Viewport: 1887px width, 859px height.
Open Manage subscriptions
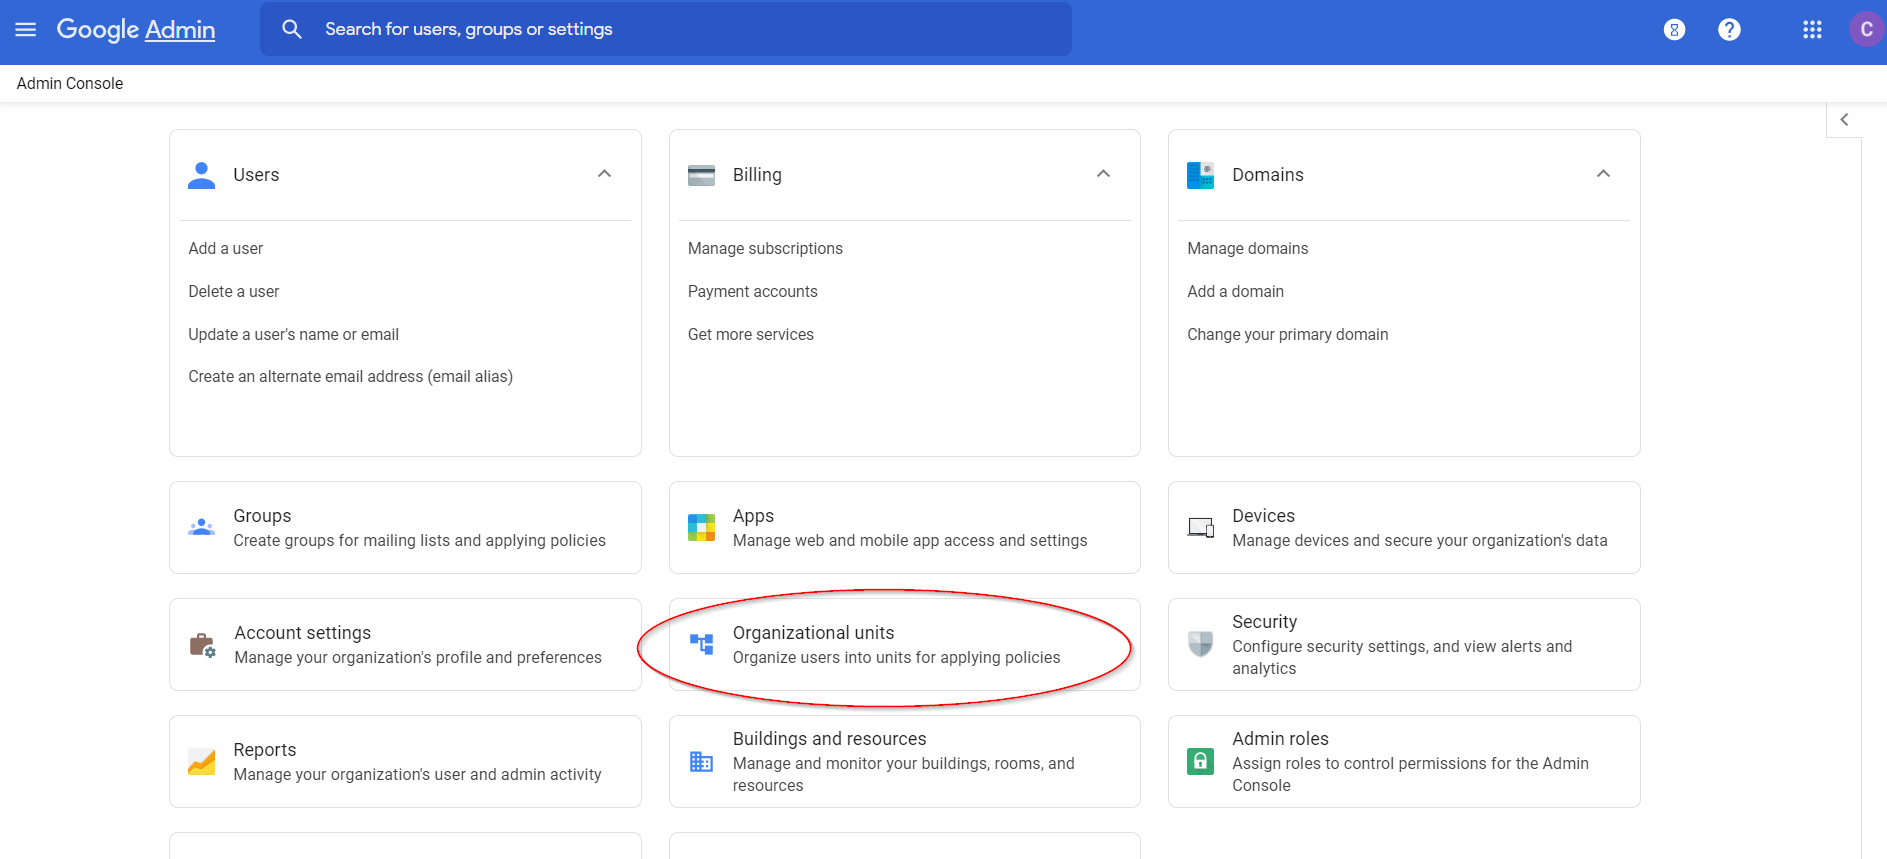(x=765, y=248)
